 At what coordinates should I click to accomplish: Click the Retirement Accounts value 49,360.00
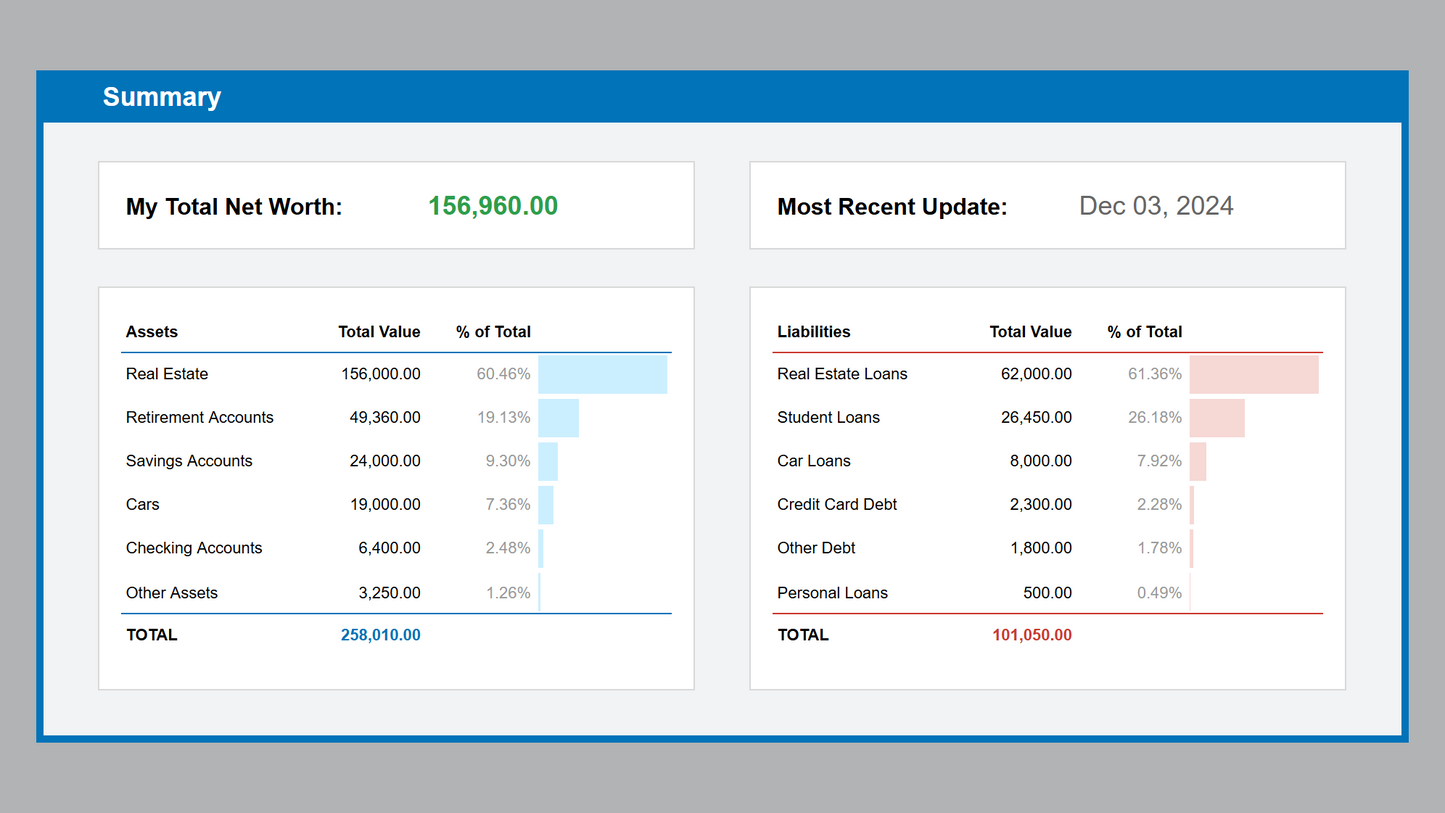click(x=385, y=417)
